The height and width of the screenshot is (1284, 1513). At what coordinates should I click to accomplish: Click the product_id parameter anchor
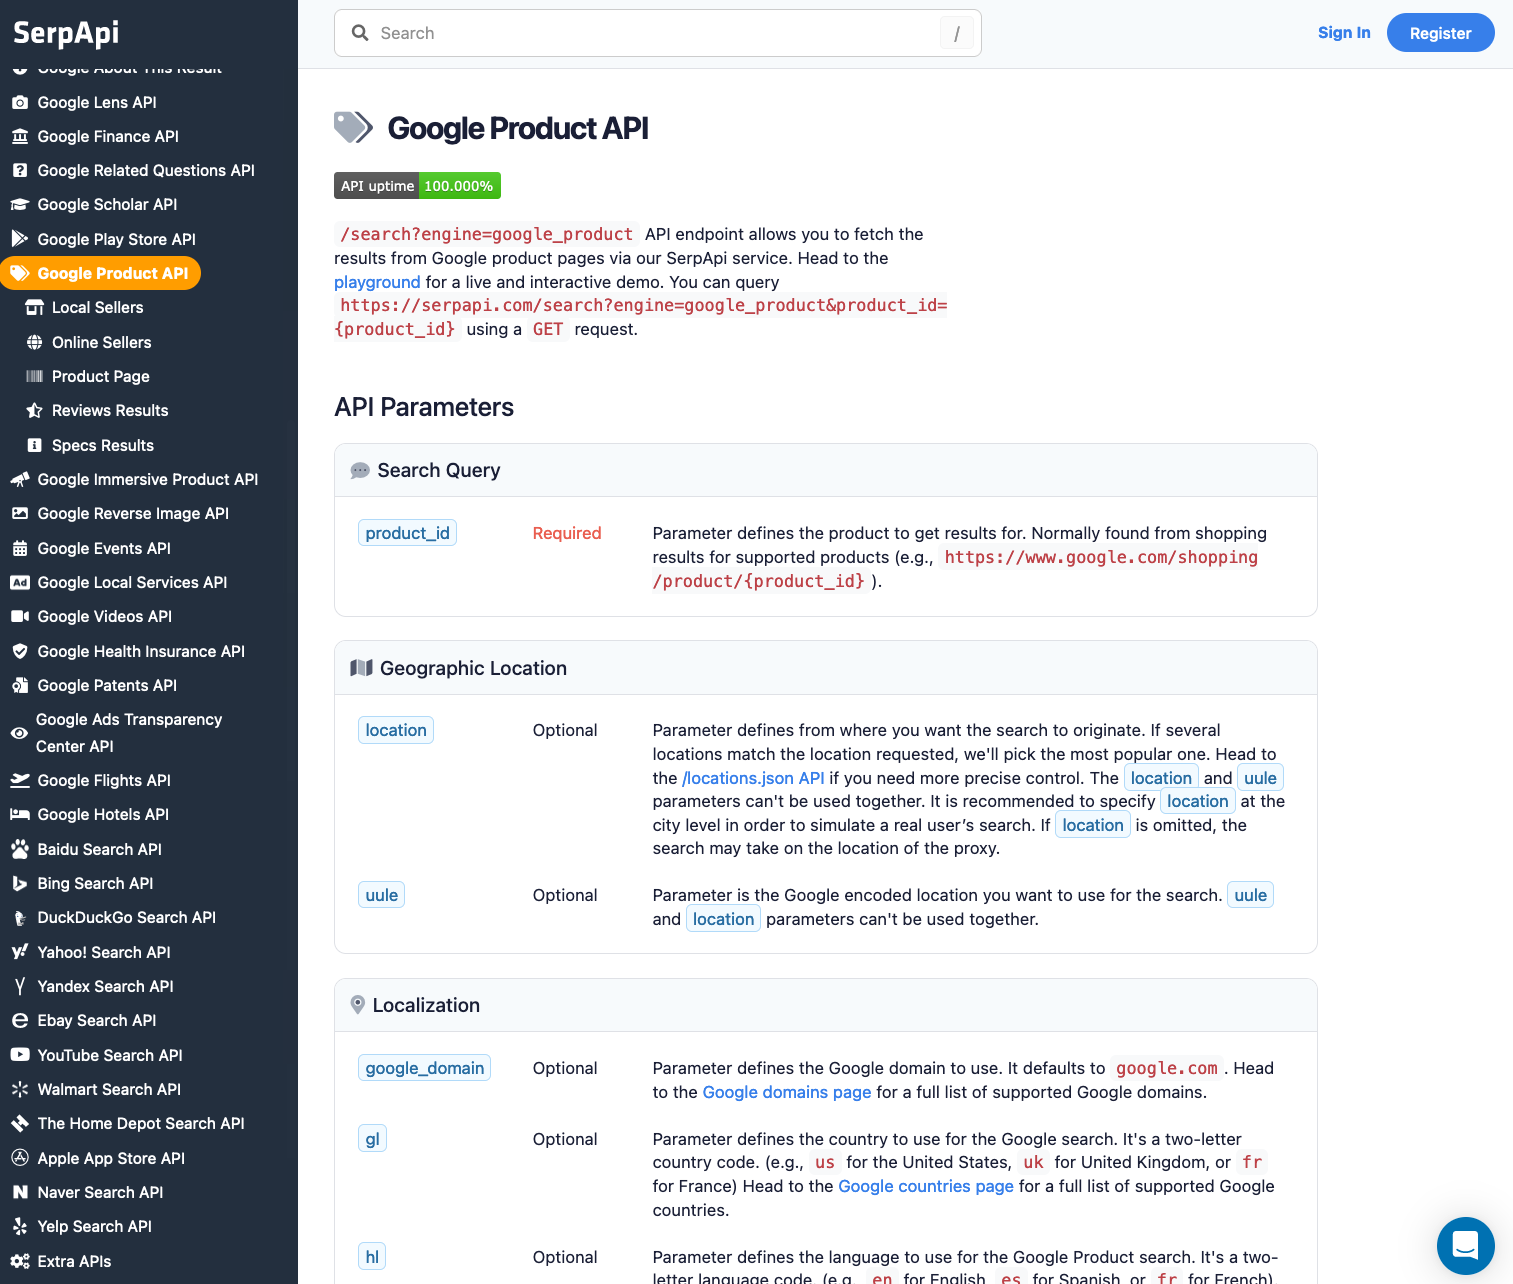(407, 533)
